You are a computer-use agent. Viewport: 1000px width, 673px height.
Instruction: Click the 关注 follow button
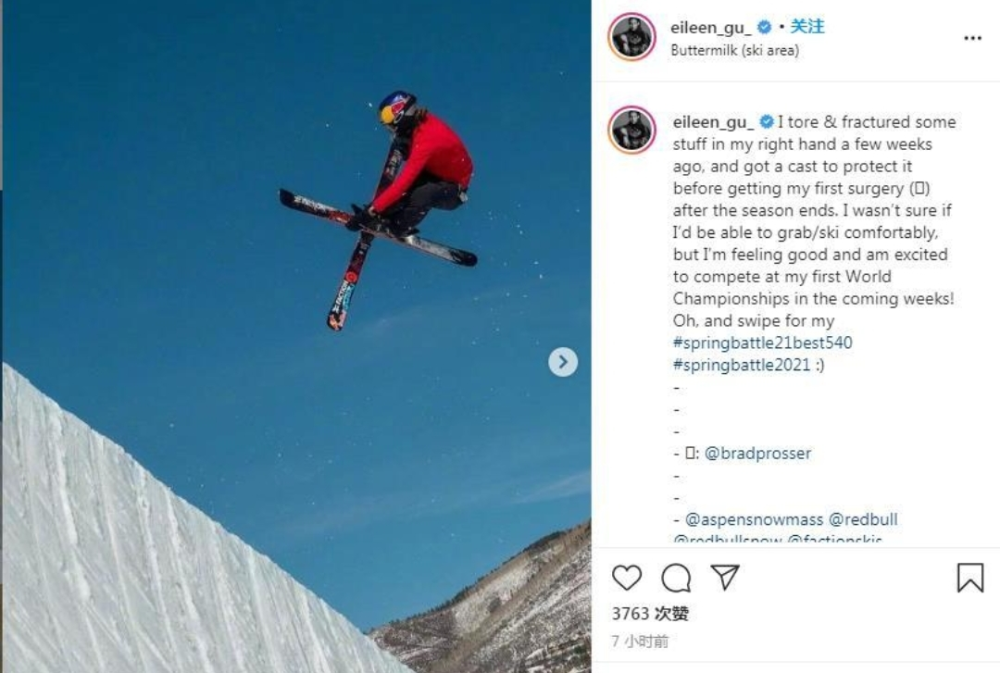coord(807,26)
